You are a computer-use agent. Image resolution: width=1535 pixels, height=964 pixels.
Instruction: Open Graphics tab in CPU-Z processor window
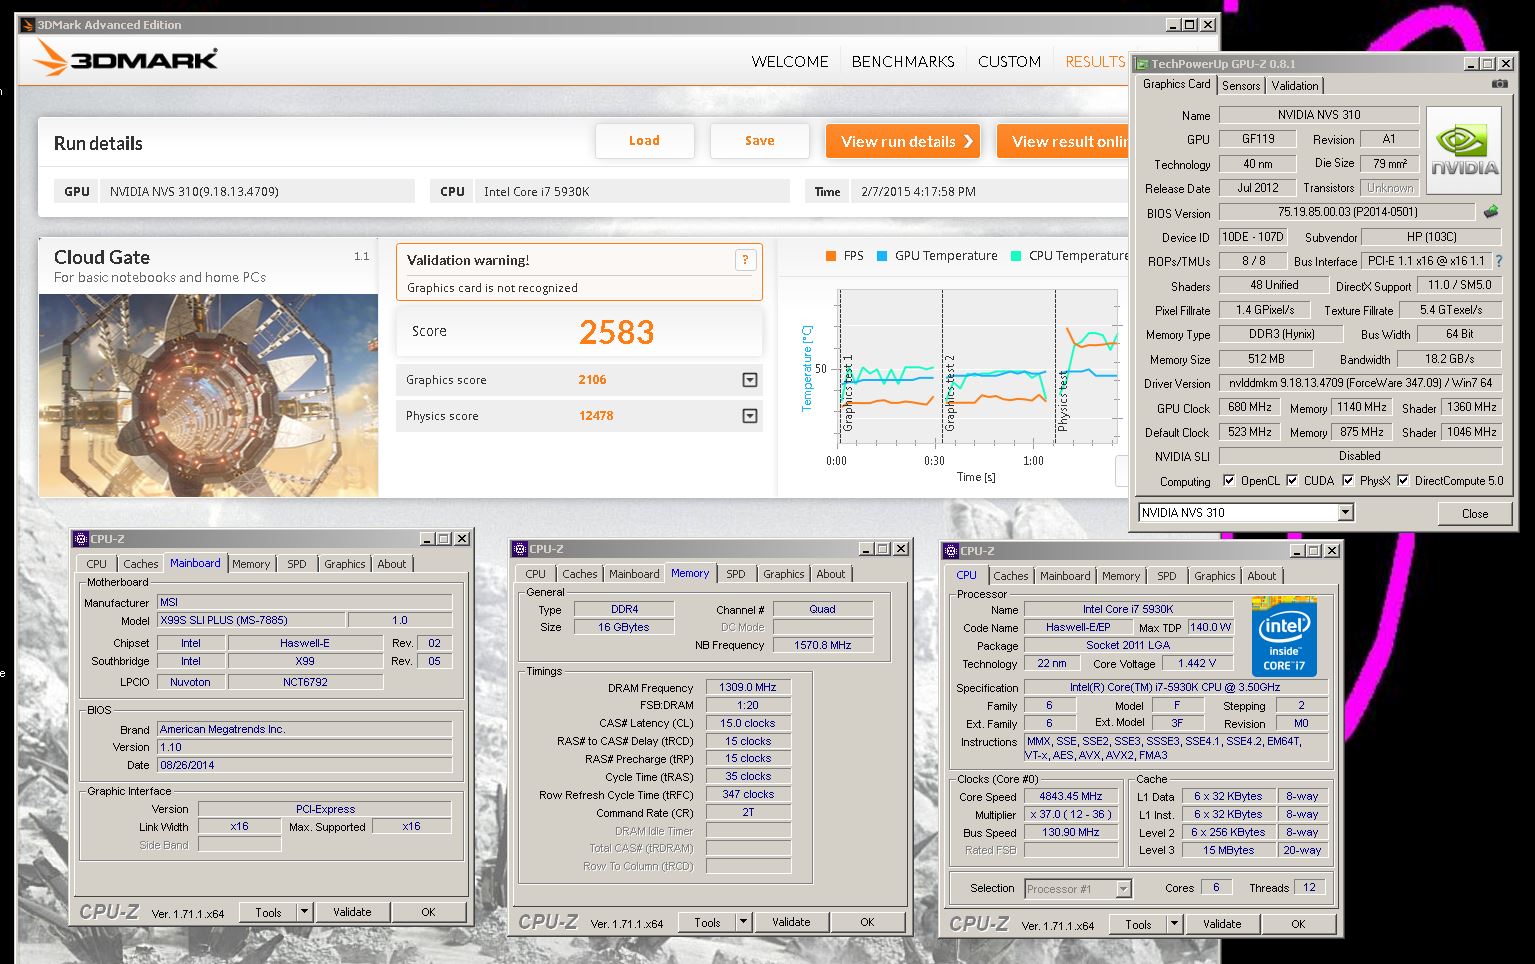1215,576
